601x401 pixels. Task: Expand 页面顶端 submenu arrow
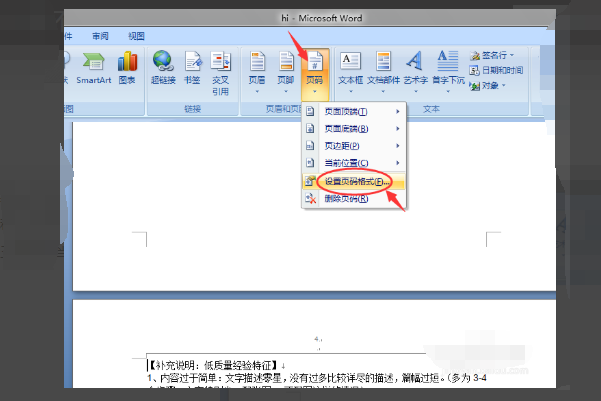tap(398, 112)
